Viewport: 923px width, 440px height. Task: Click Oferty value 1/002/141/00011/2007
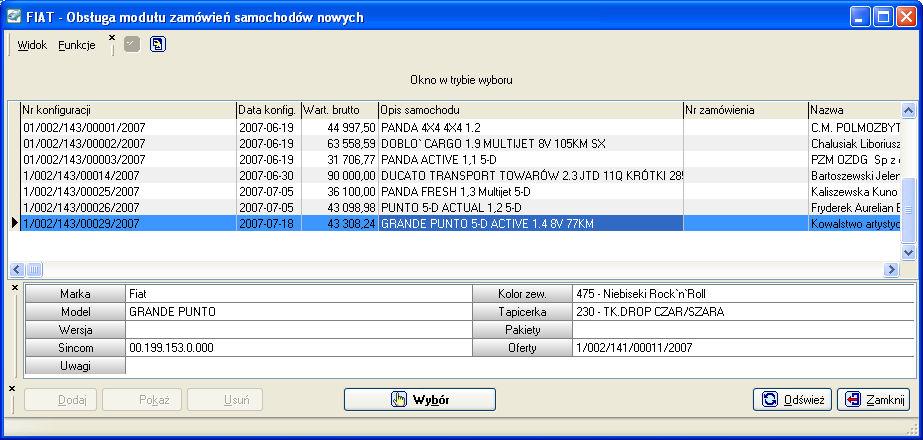coord(743,348)
